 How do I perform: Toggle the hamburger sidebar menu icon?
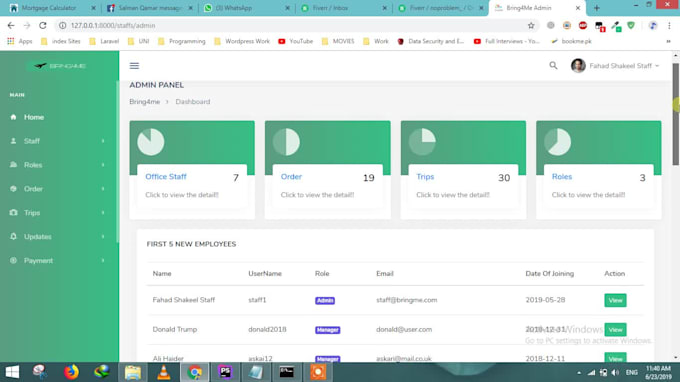(134, 66)
